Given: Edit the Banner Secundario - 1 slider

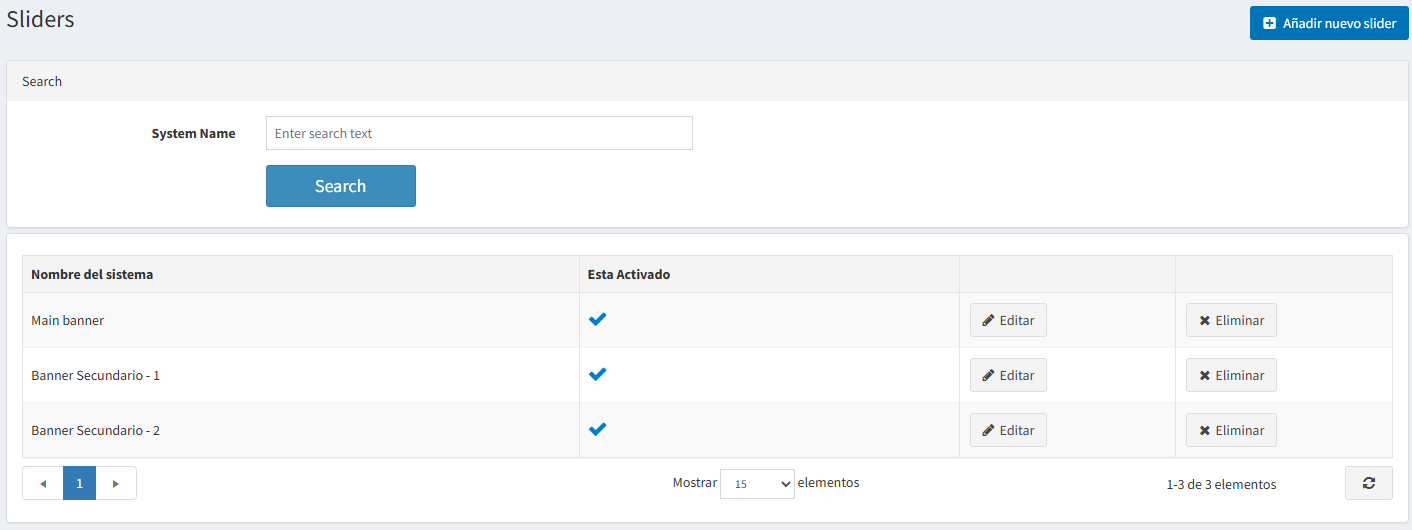Looking at the screenshot, I should pyautogui.click(x=1008, y=375).
